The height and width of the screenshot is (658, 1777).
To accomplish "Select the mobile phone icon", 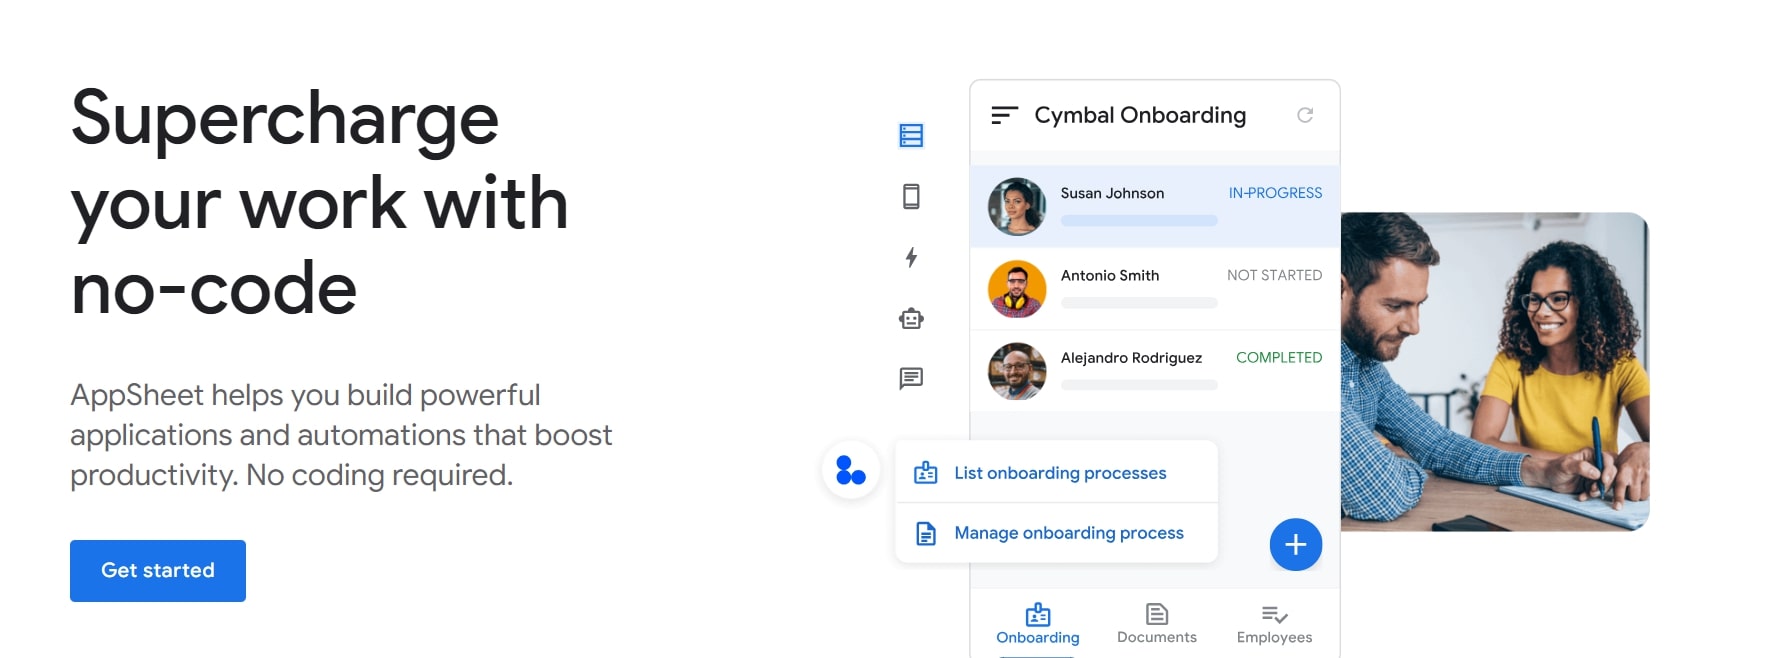I will point(910,196).
